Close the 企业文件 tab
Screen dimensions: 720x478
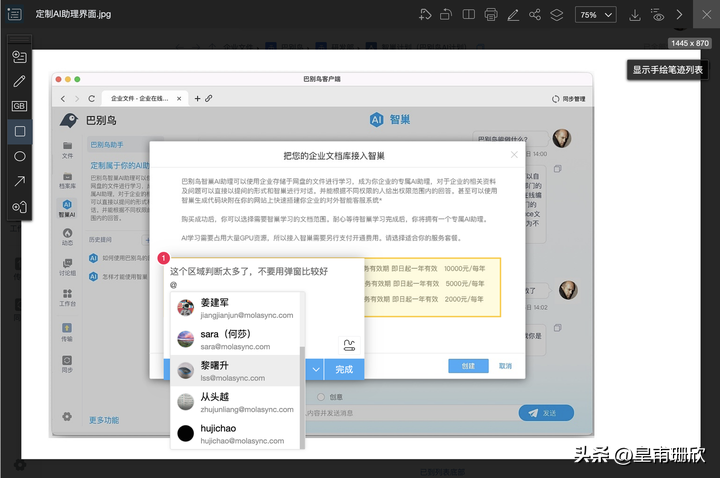(179, 98)
